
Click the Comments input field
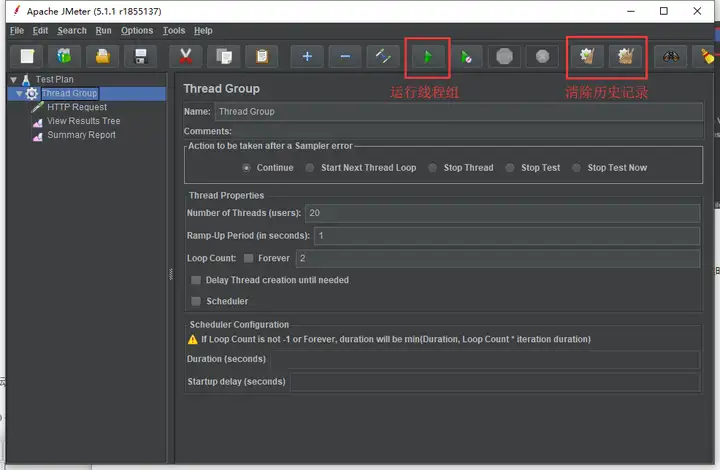tap(467, 132)
